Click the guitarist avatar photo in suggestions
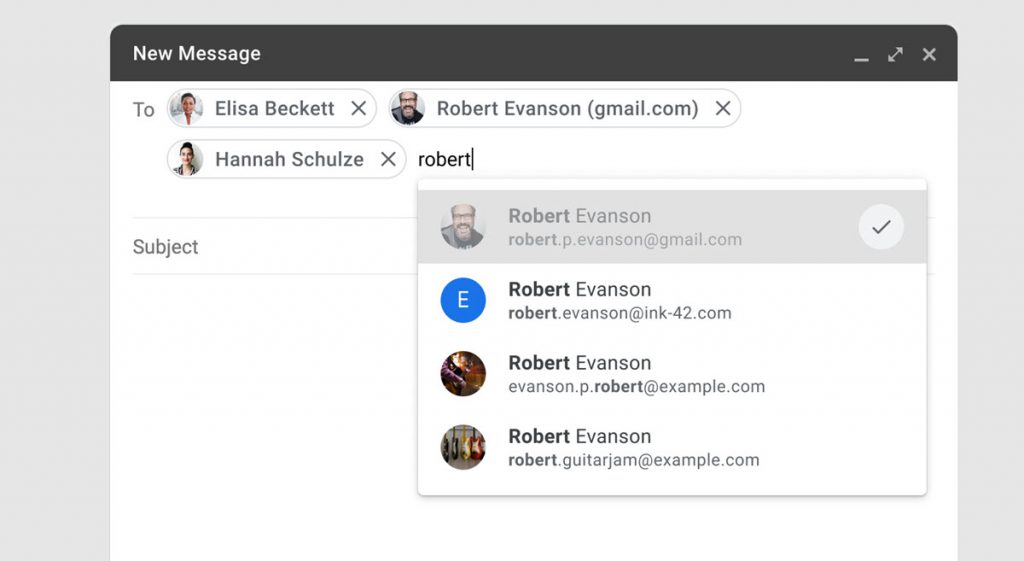This screenshot has width=1024, height=561. tap(463, 374)
